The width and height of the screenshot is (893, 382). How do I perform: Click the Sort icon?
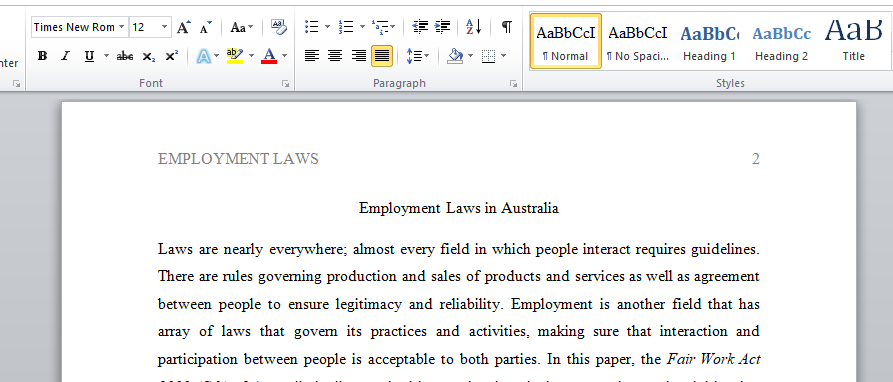[x=473, y=27]
